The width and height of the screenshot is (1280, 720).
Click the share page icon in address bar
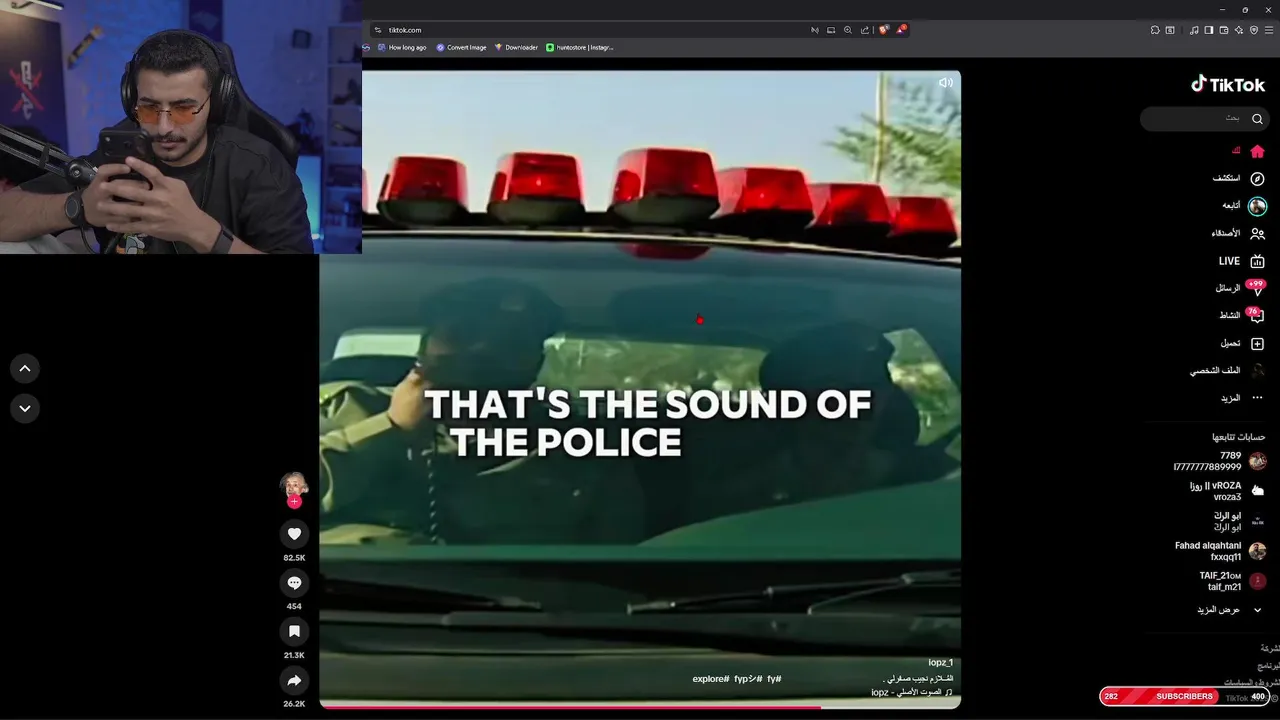[865, 30]
